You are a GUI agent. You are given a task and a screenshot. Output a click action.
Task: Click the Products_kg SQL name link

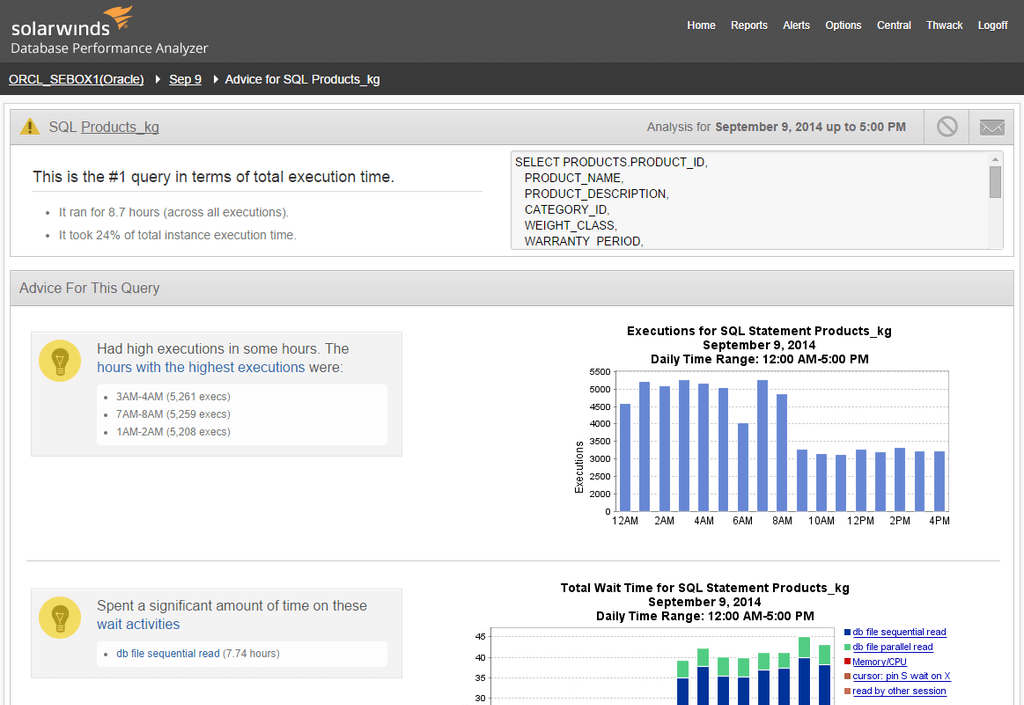(x=120, y=127)
